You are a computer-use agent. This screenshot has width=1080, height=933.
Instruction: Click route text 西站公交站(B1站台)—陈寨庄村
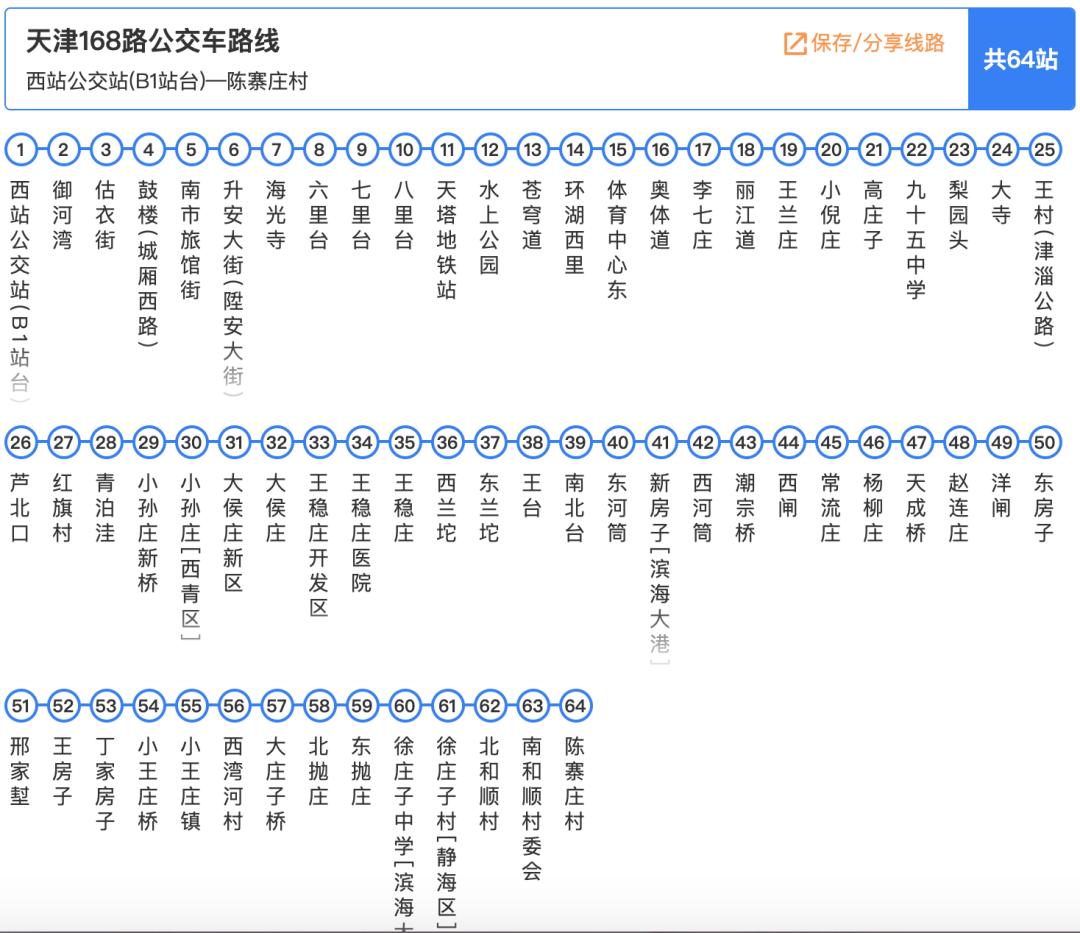tap(167, 81)
